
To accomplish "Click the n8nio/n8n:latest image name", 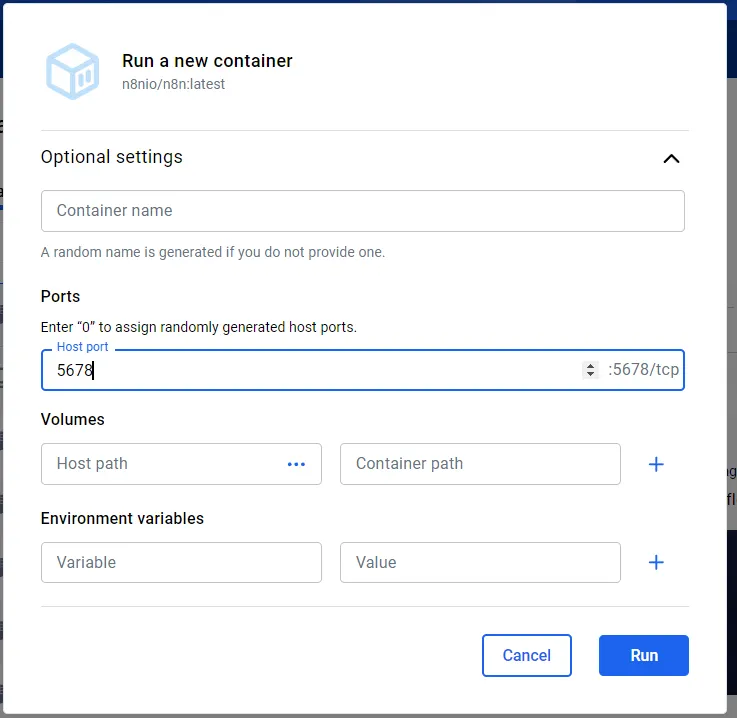I will (173, 85).
